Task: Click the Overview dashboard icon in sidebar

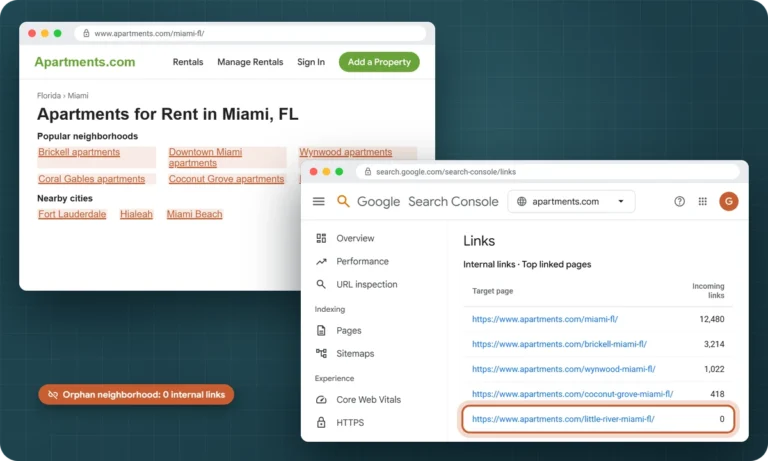Action: coord(321,238)
